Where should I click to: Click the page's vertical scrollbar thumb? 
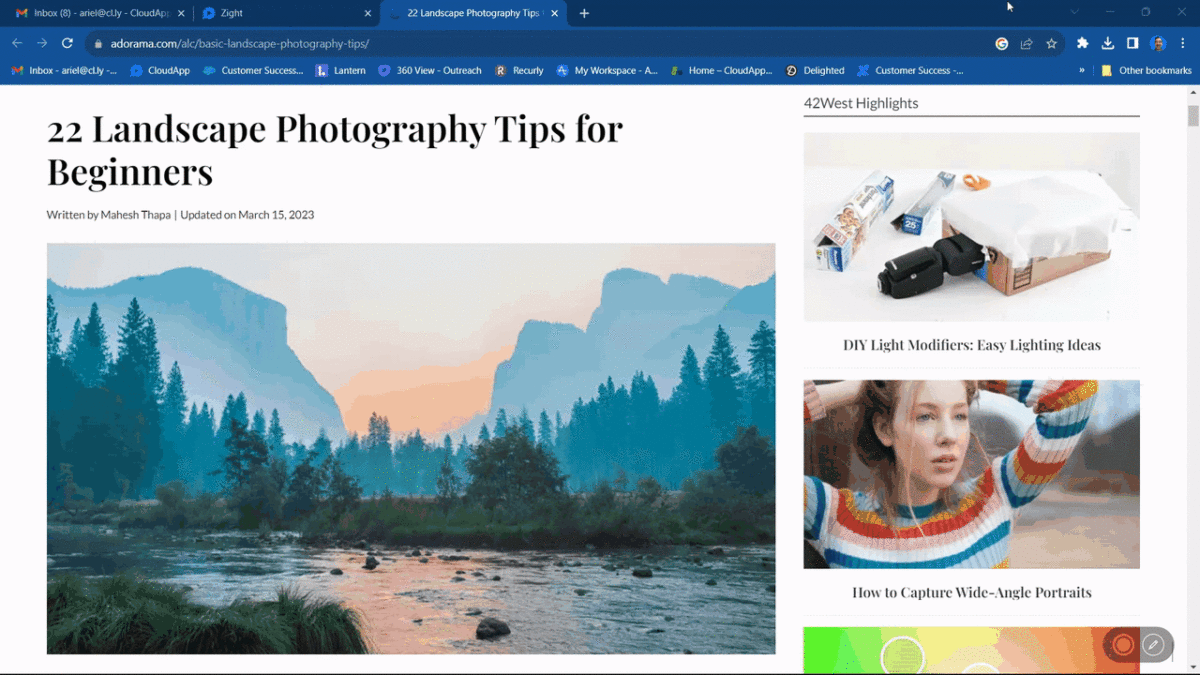click(1192, 115)
